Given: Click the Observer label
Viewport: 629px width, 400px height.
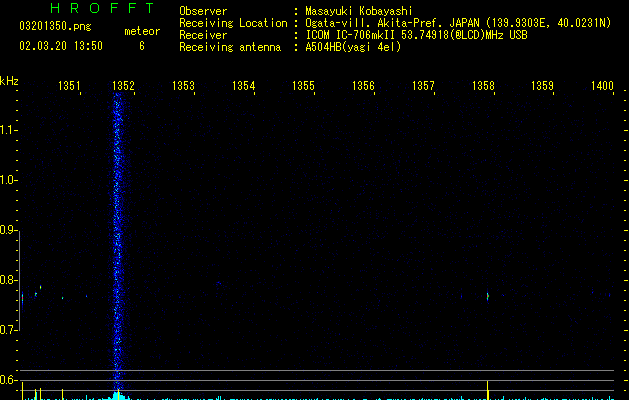Looking at the screenshot, I should [x=203, y=11].
